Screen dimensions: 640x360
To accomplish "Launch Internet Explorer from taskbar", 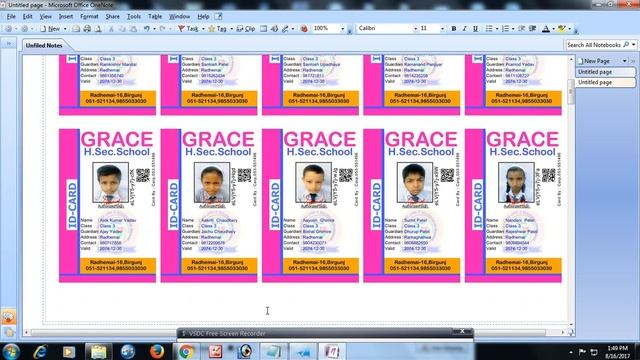I will coord(40,351).
